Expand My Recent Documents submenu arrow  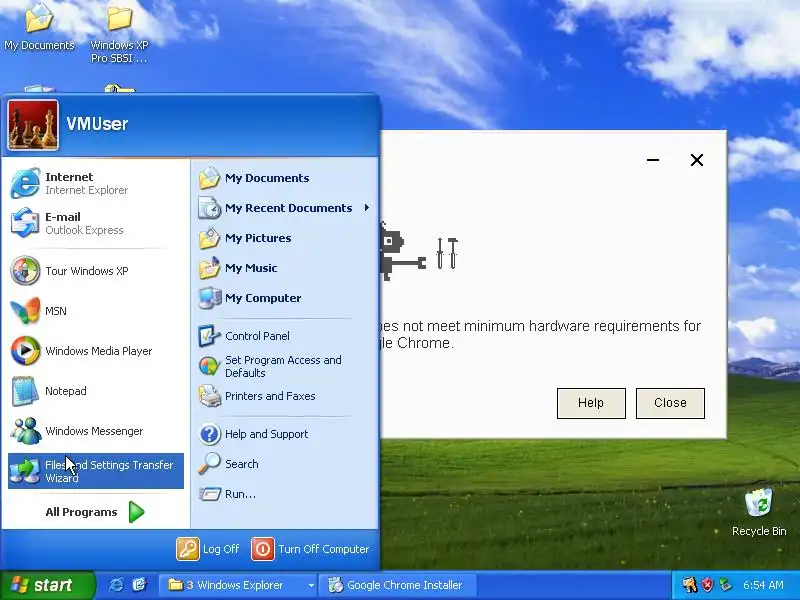click(366, 208)
